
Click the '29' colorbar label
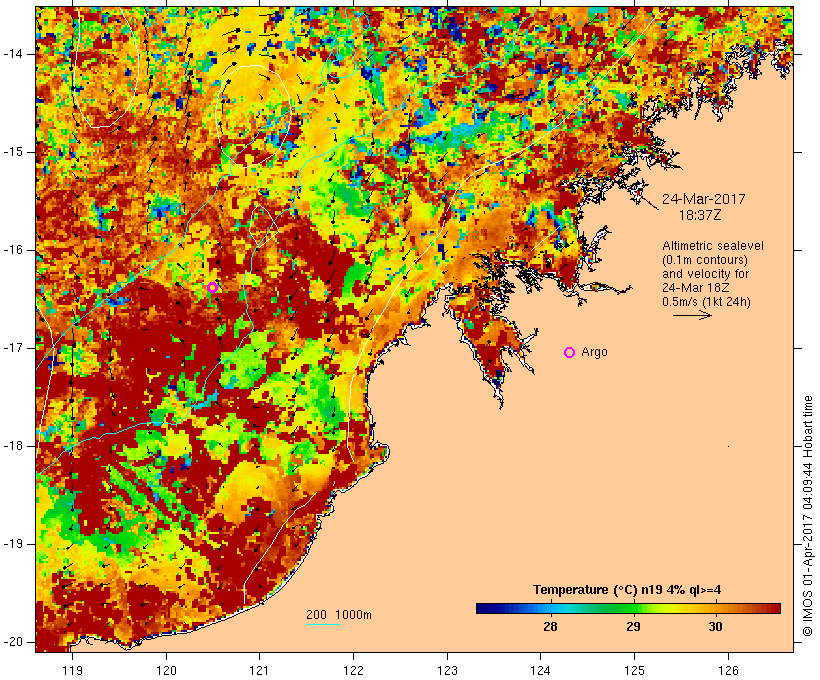(x=633, y=626)
